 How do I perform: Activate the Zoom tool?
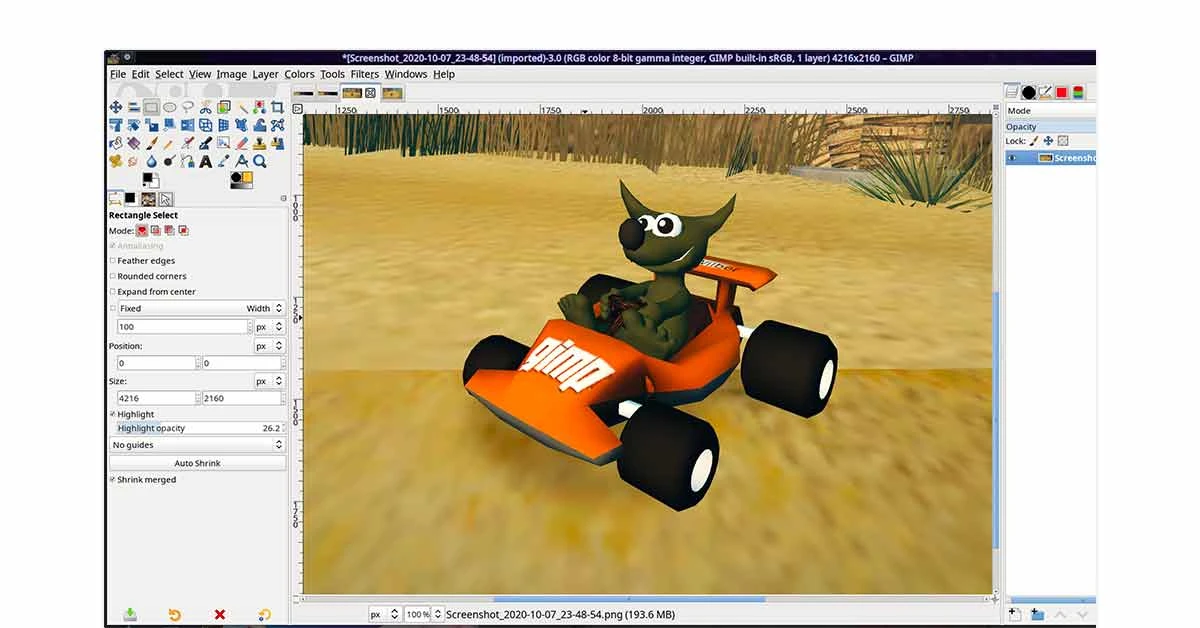[259, 161]
